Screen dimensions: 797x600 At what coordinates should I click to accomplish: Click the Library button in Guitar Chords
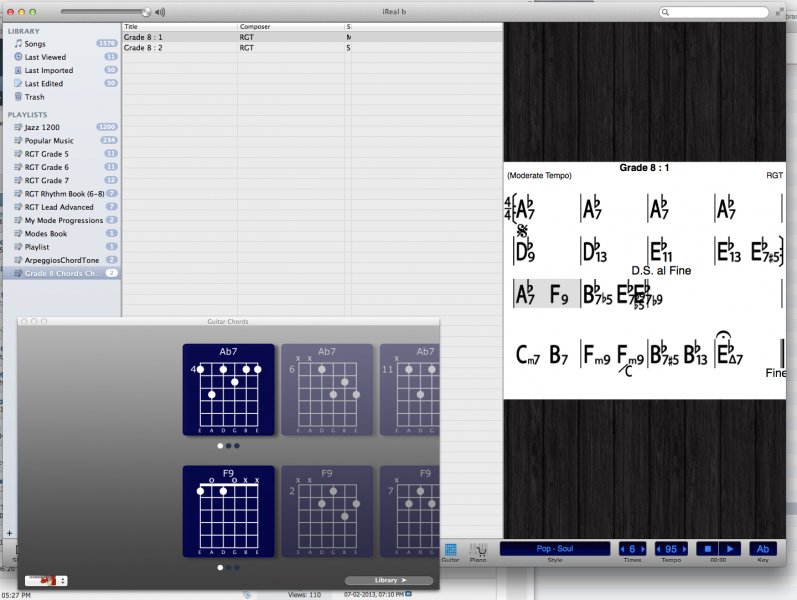pos(389,580)
